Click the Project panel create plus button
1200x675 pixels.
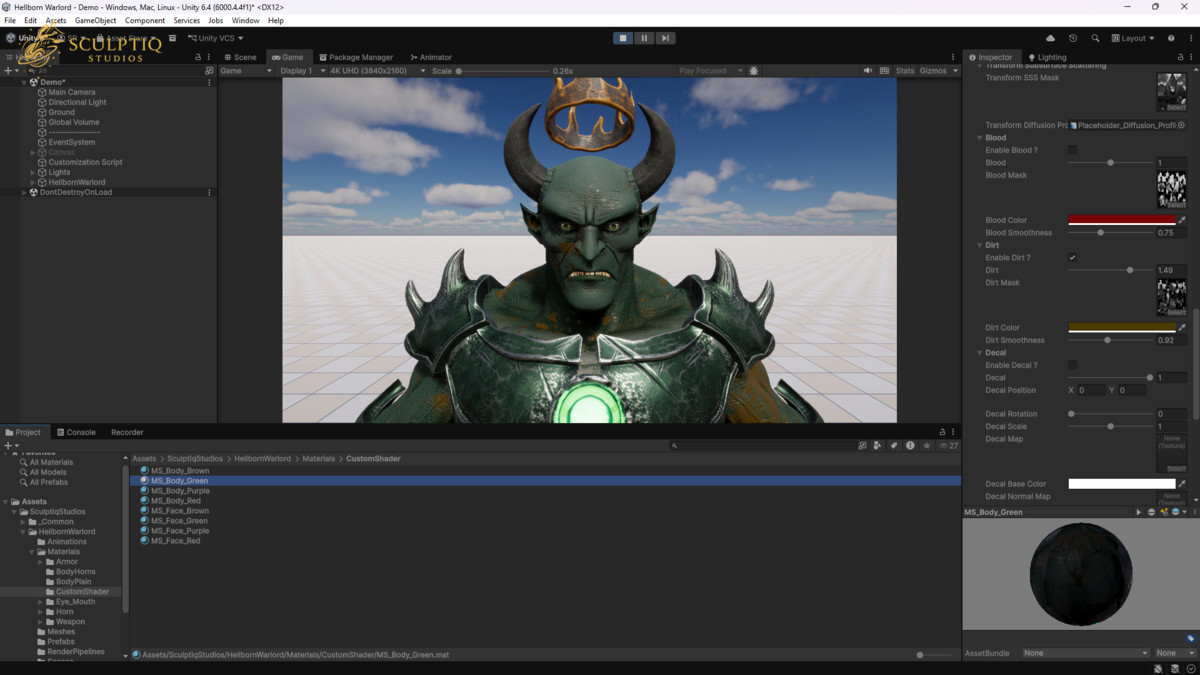tap(8, 445)
